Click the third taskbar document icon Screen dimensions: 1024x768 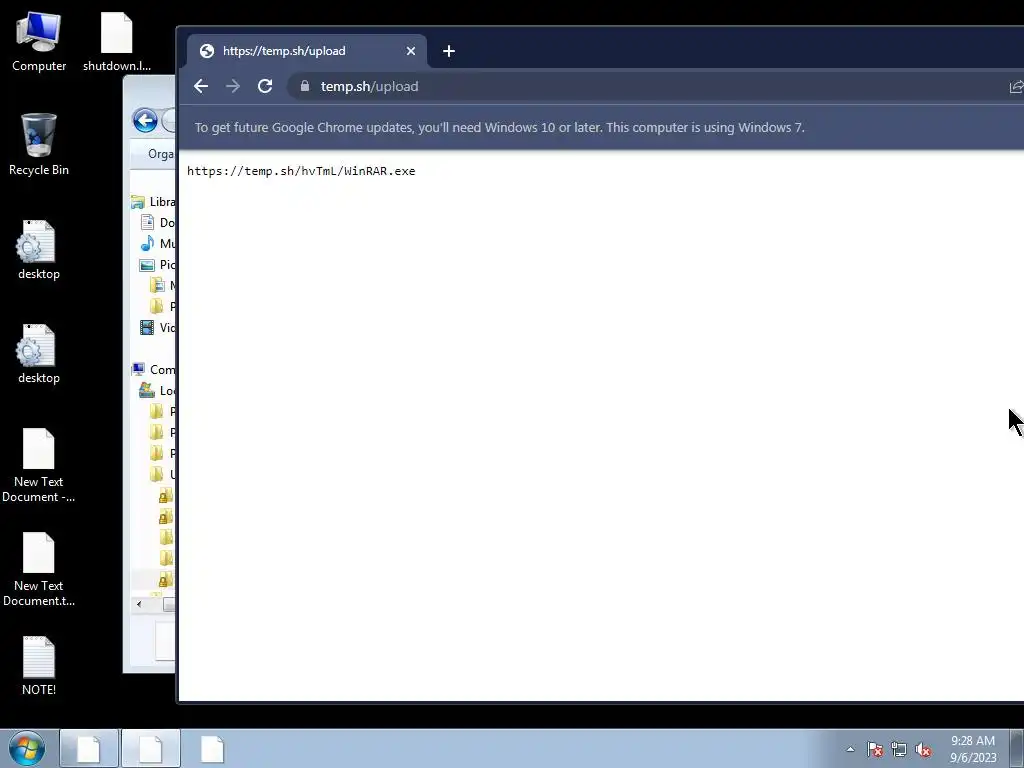(212, 748)
